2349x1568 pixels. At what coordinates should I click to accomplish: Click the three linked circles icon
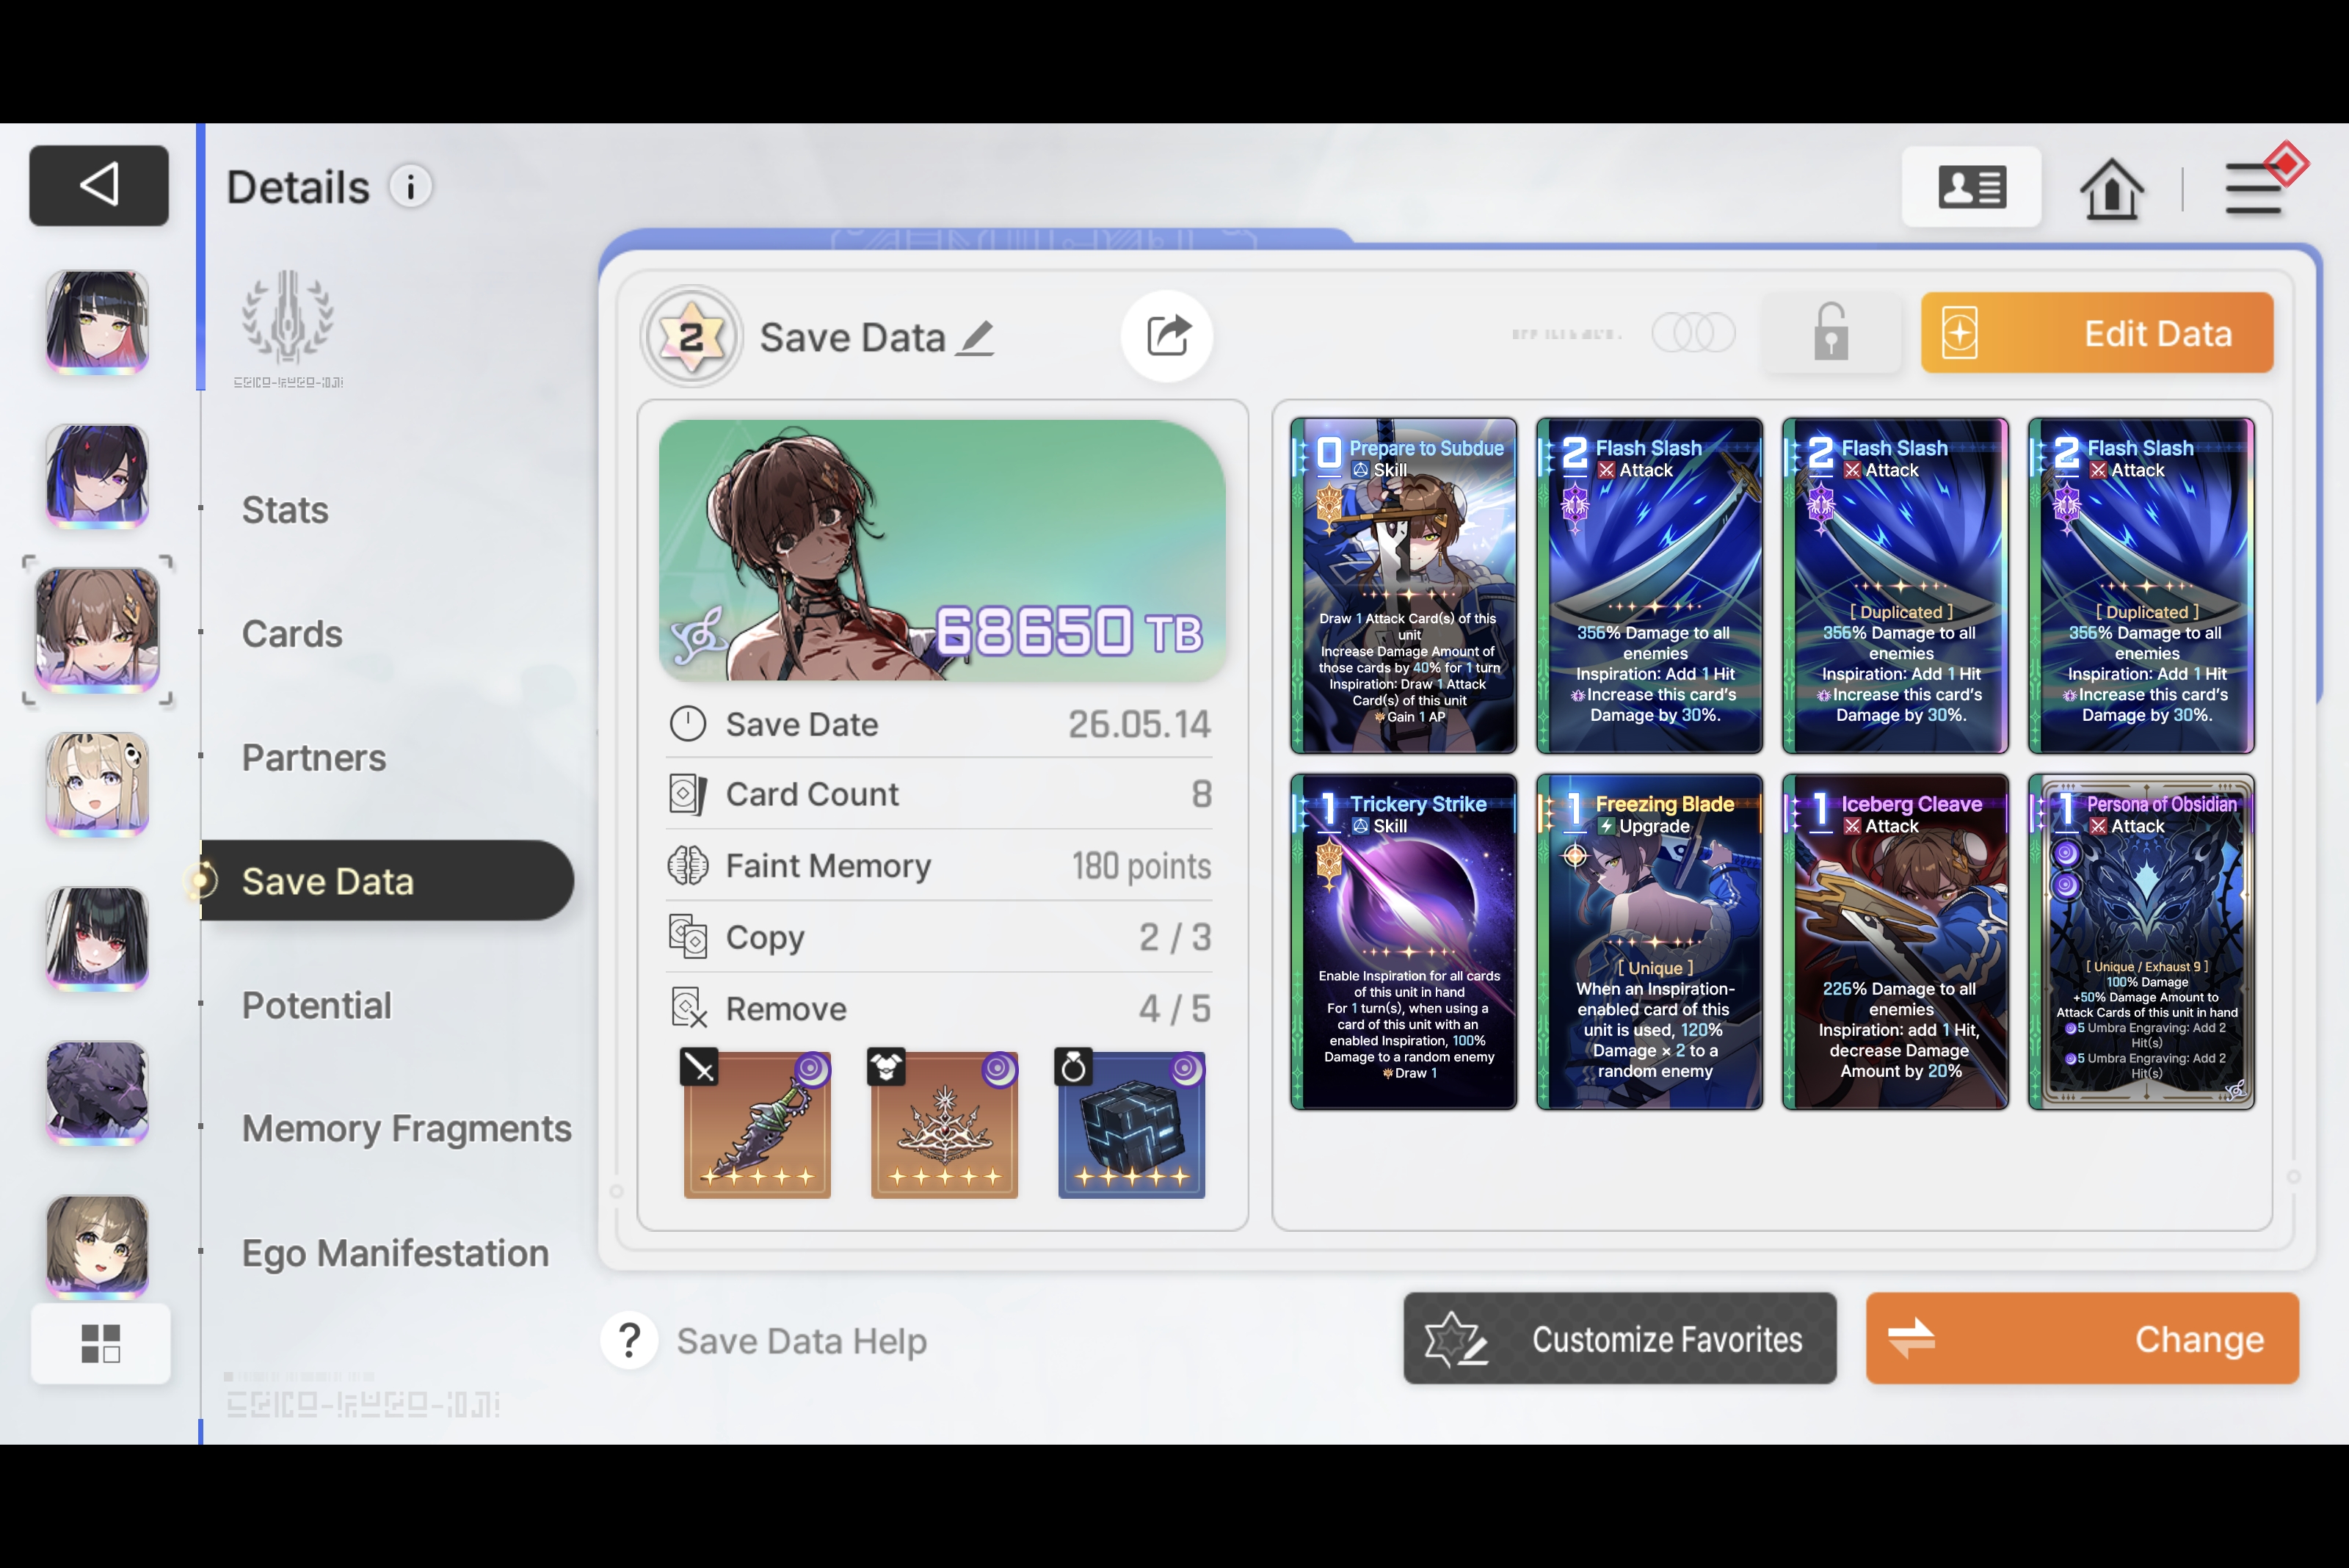coord(1693,332)
